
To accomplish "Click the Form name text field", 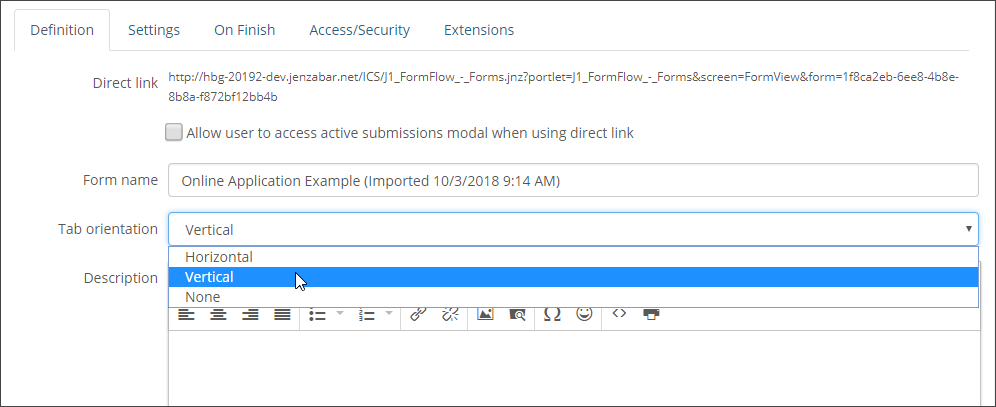I will [x=572, y=181].
